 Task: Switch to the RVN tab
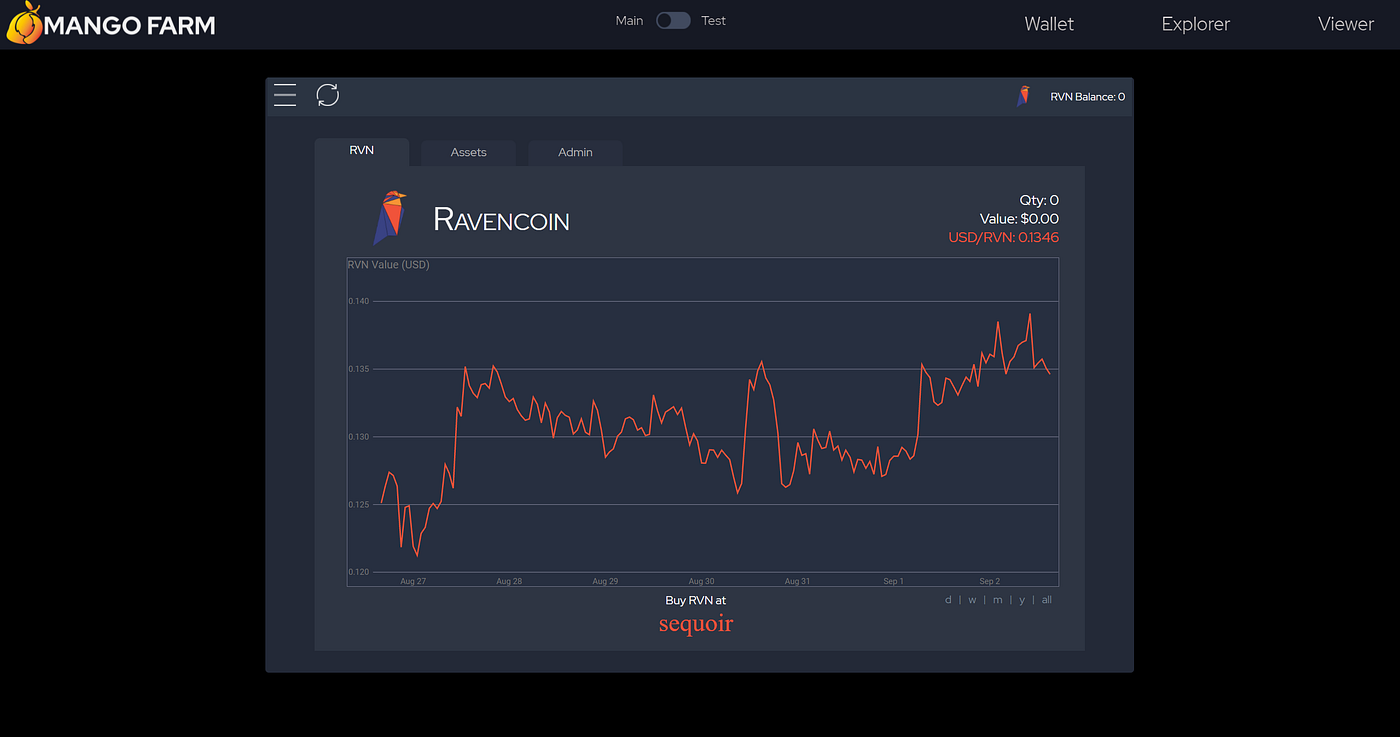click(x=362, y=151)
